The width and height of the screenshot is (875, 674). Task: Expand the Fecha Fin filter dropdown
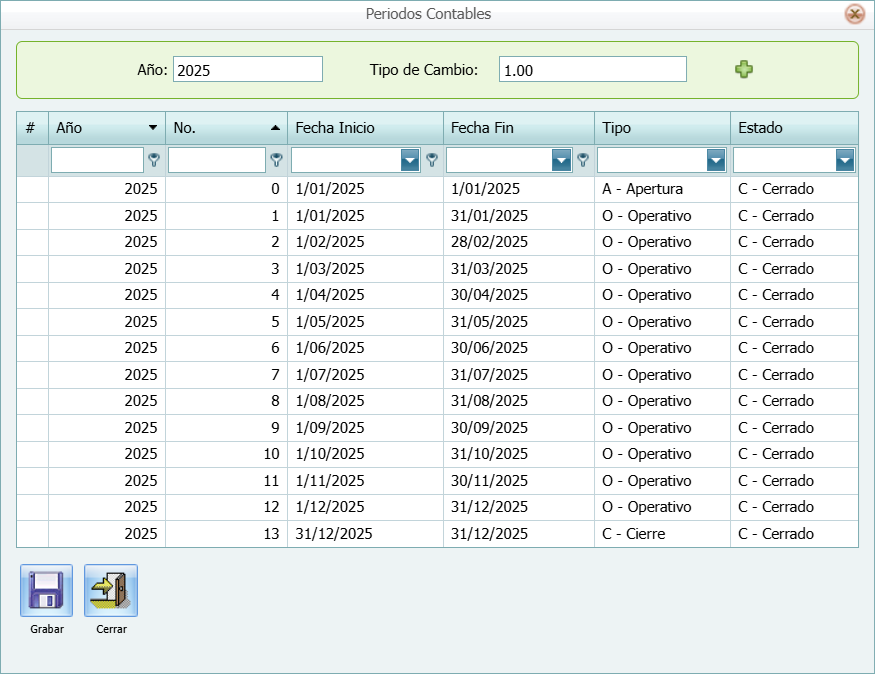561,160
